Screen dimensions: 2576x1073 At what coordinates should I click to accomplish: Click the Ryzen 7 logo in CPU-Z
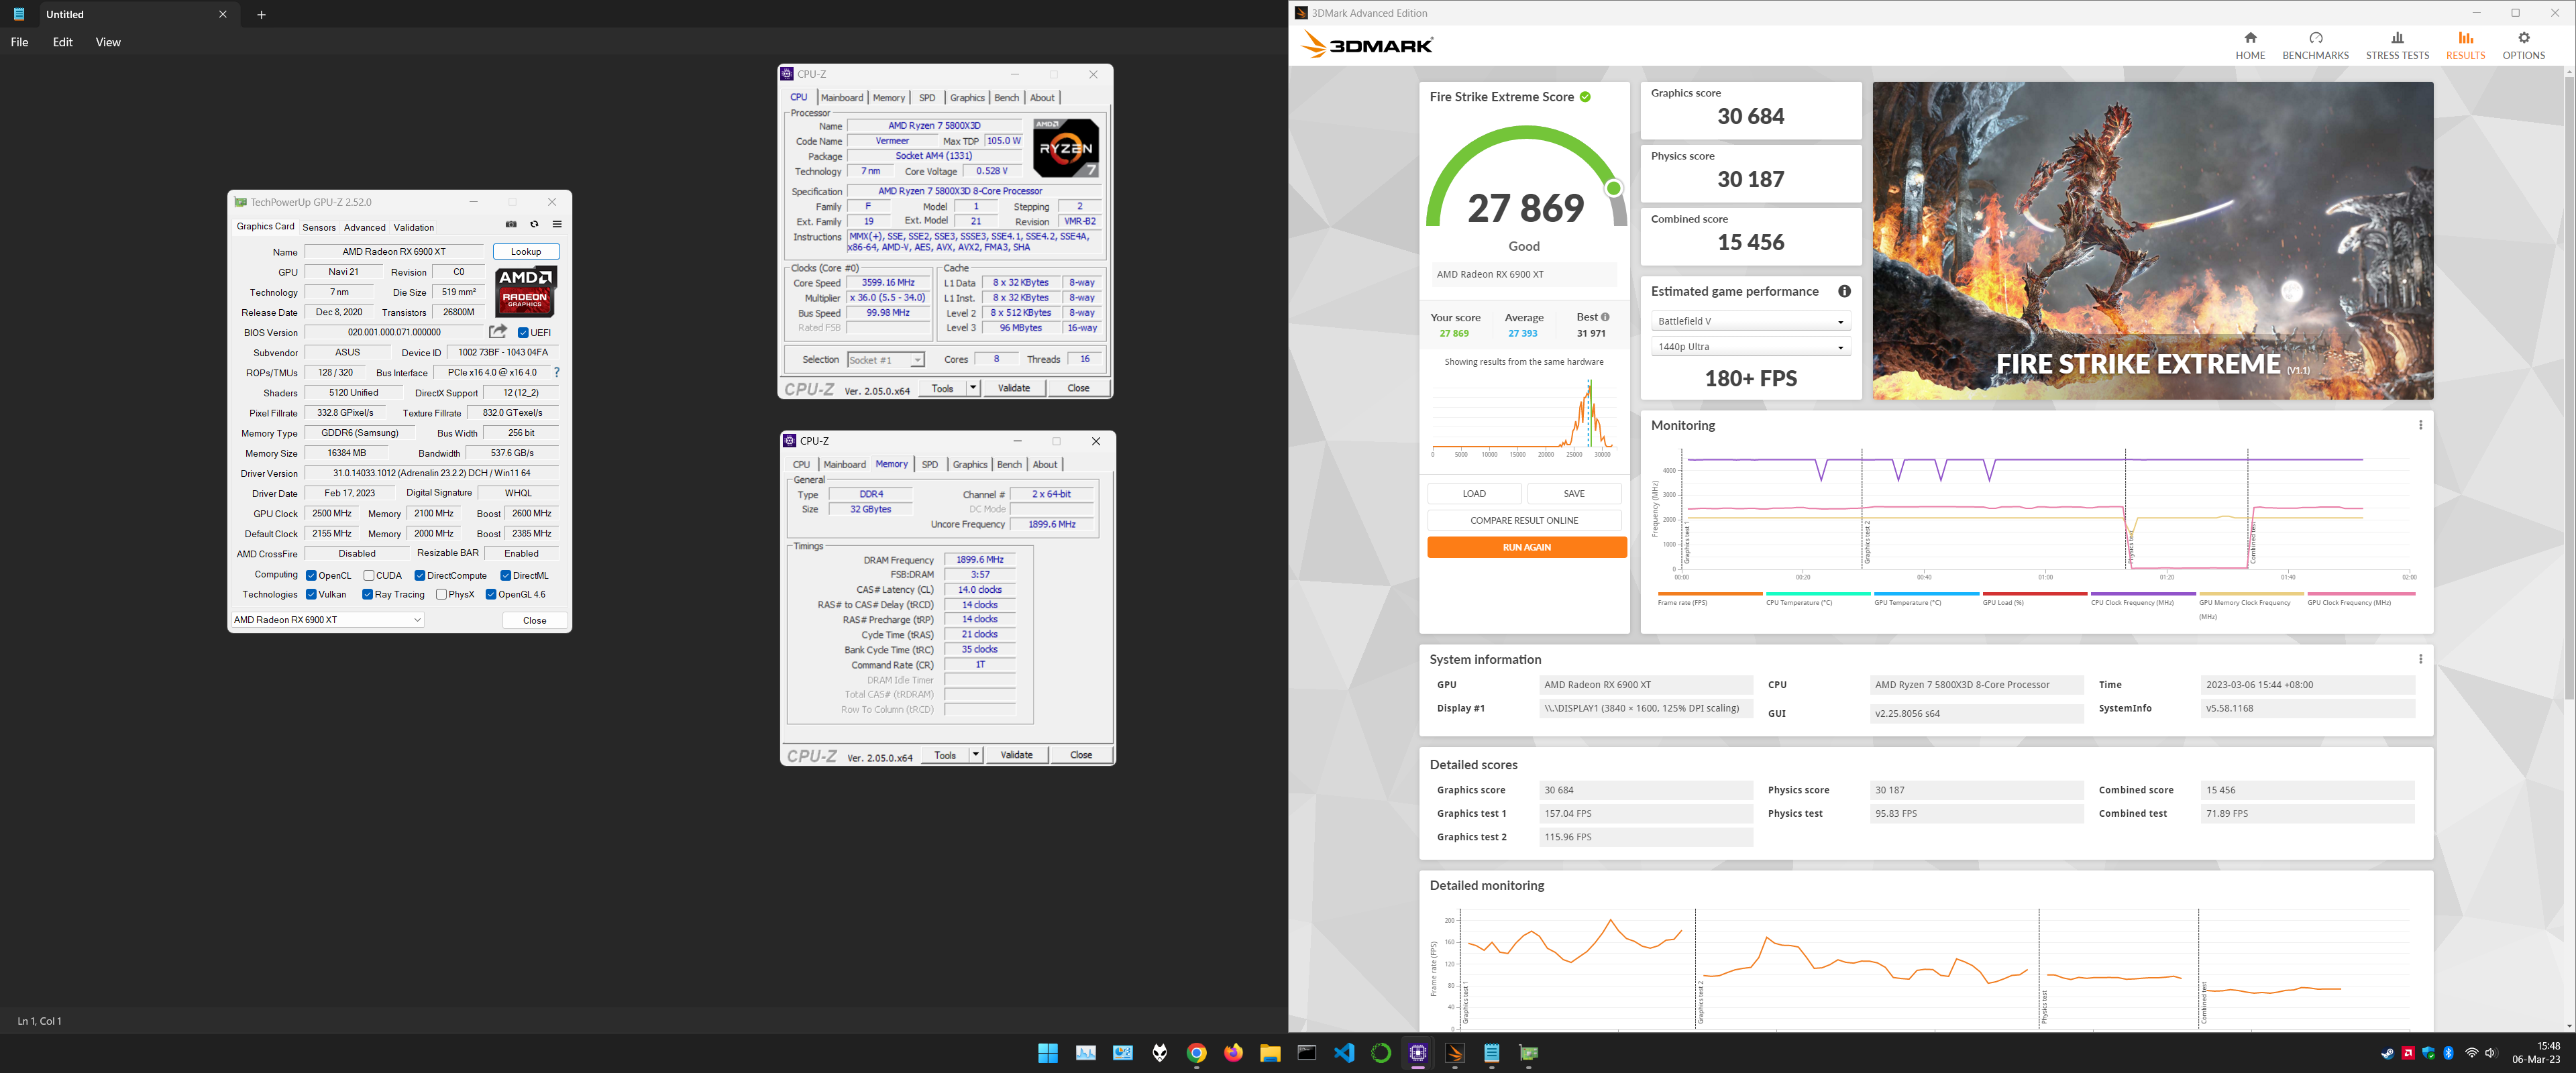(1066, 148)
